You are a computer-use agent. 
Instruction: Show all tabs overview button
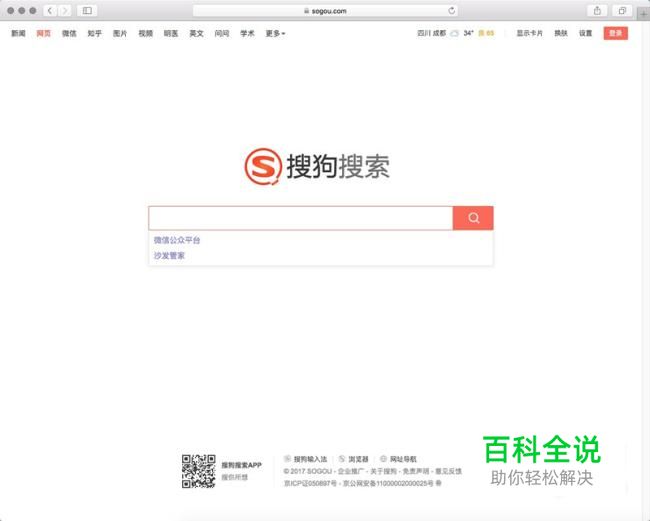[622, 11]
